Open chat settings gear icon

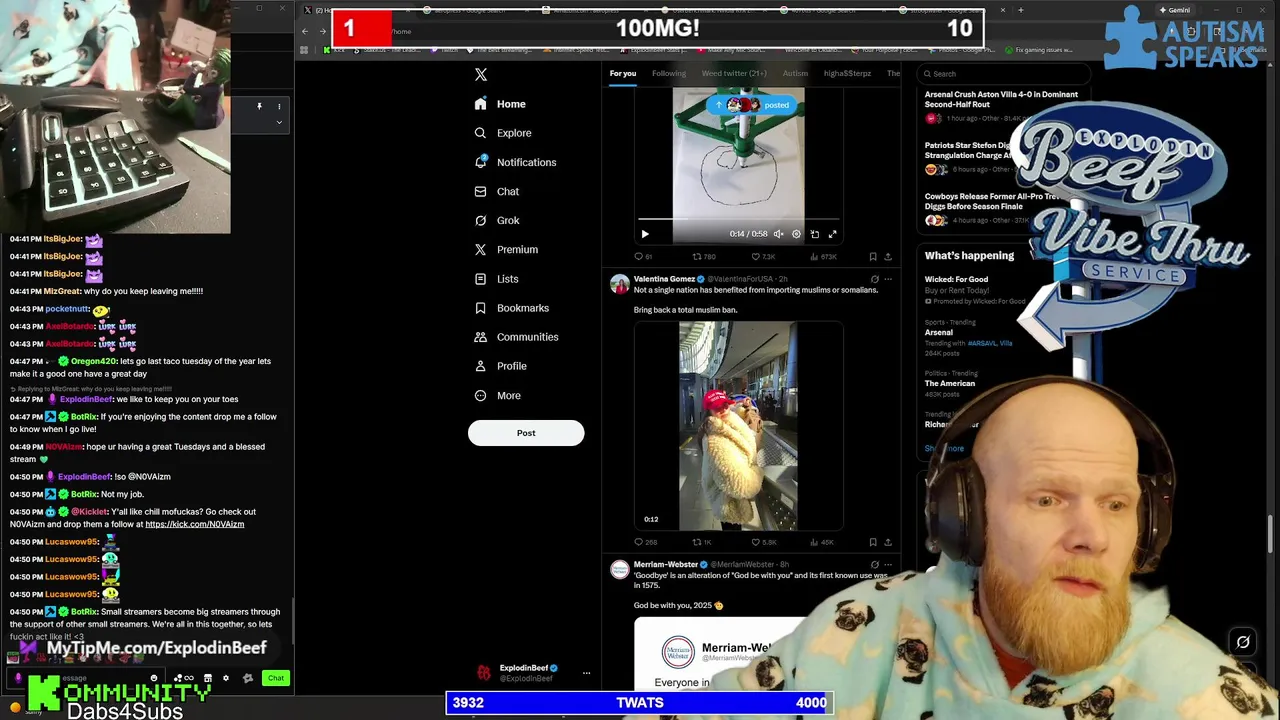tap(226, 678)
